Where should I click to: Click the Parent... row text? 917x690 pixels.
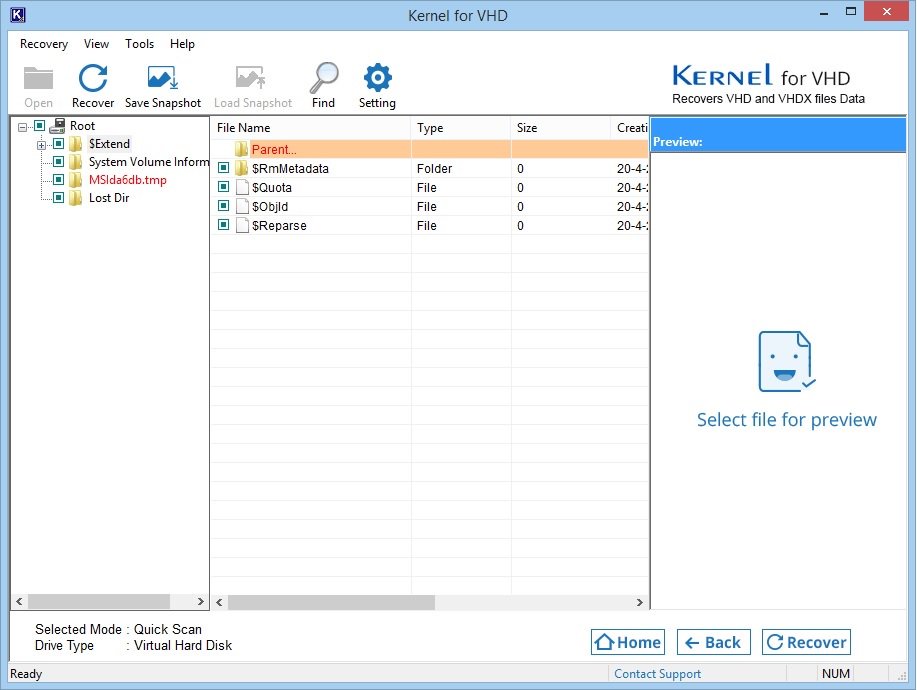[274, 150]
